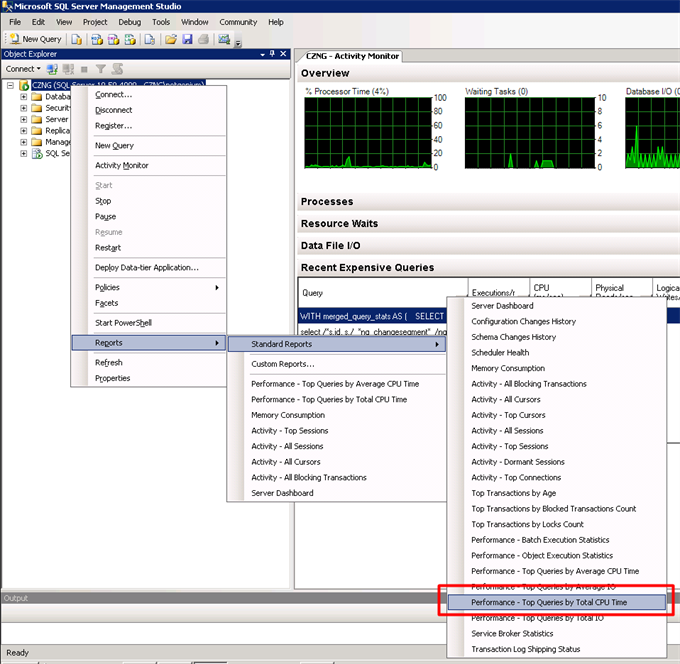
Task: Click the Analysis Services DMX Query icon
Action: (113, 39)
